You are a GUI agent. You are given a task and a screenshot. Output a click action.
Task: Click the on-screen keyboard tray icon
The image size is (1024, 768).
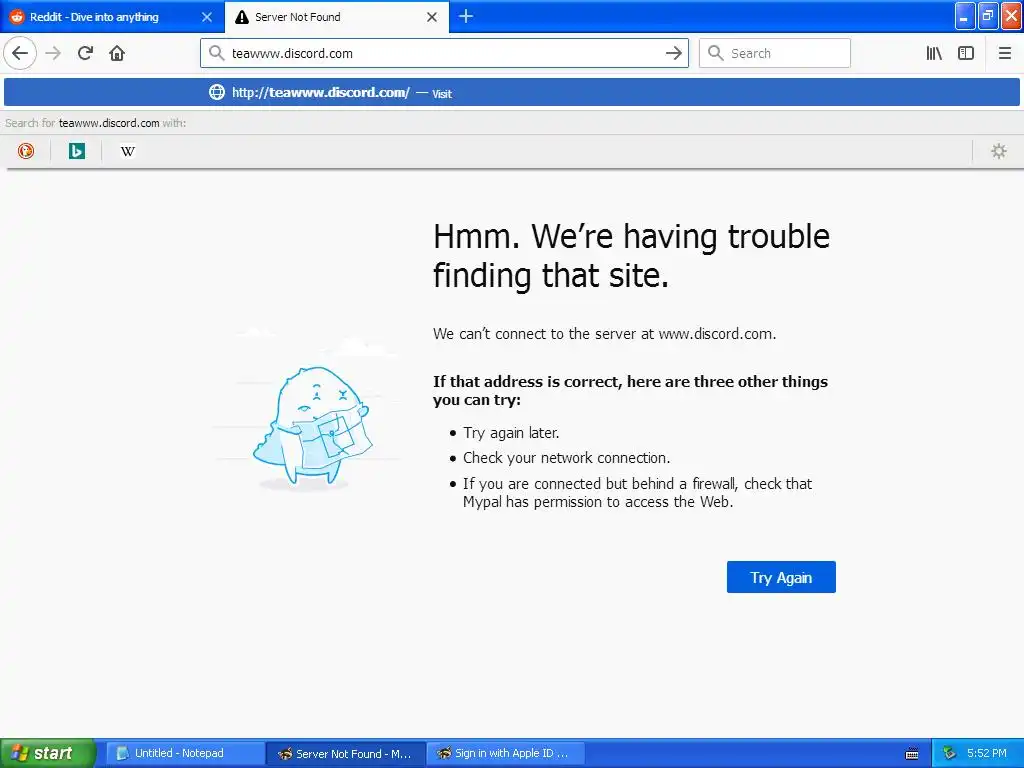912,754
